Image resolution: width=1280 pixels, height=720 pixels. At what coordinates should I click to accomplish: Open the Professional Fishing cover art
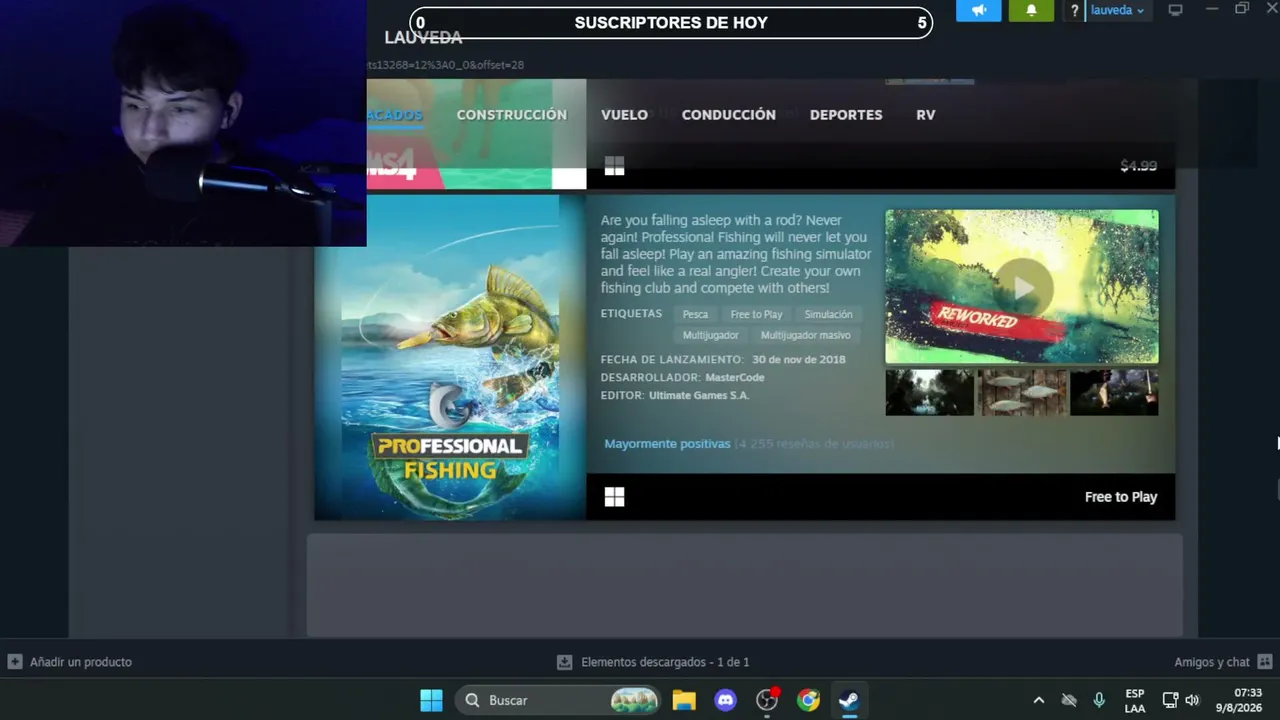(450, 357)
